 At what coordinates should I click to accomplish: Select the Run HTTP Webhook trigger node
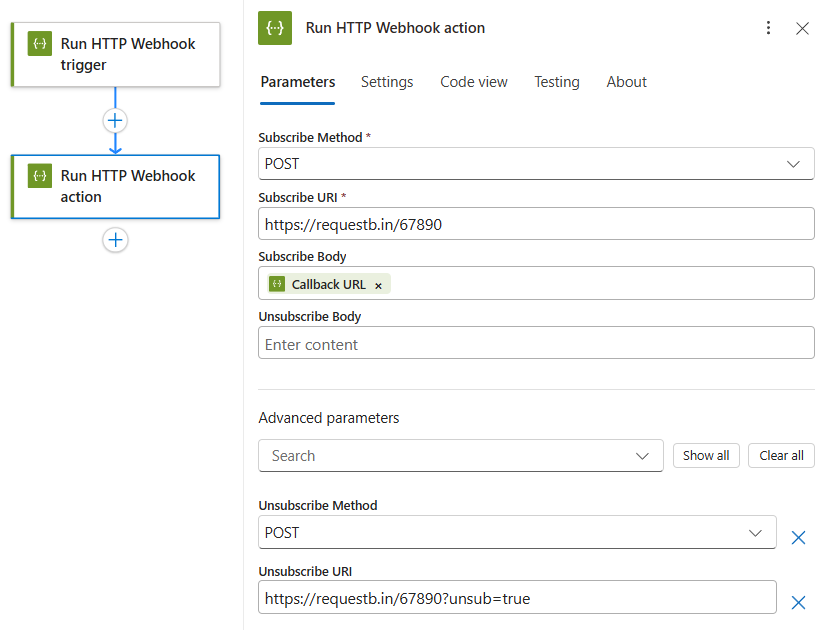click(x=115, y=55)
